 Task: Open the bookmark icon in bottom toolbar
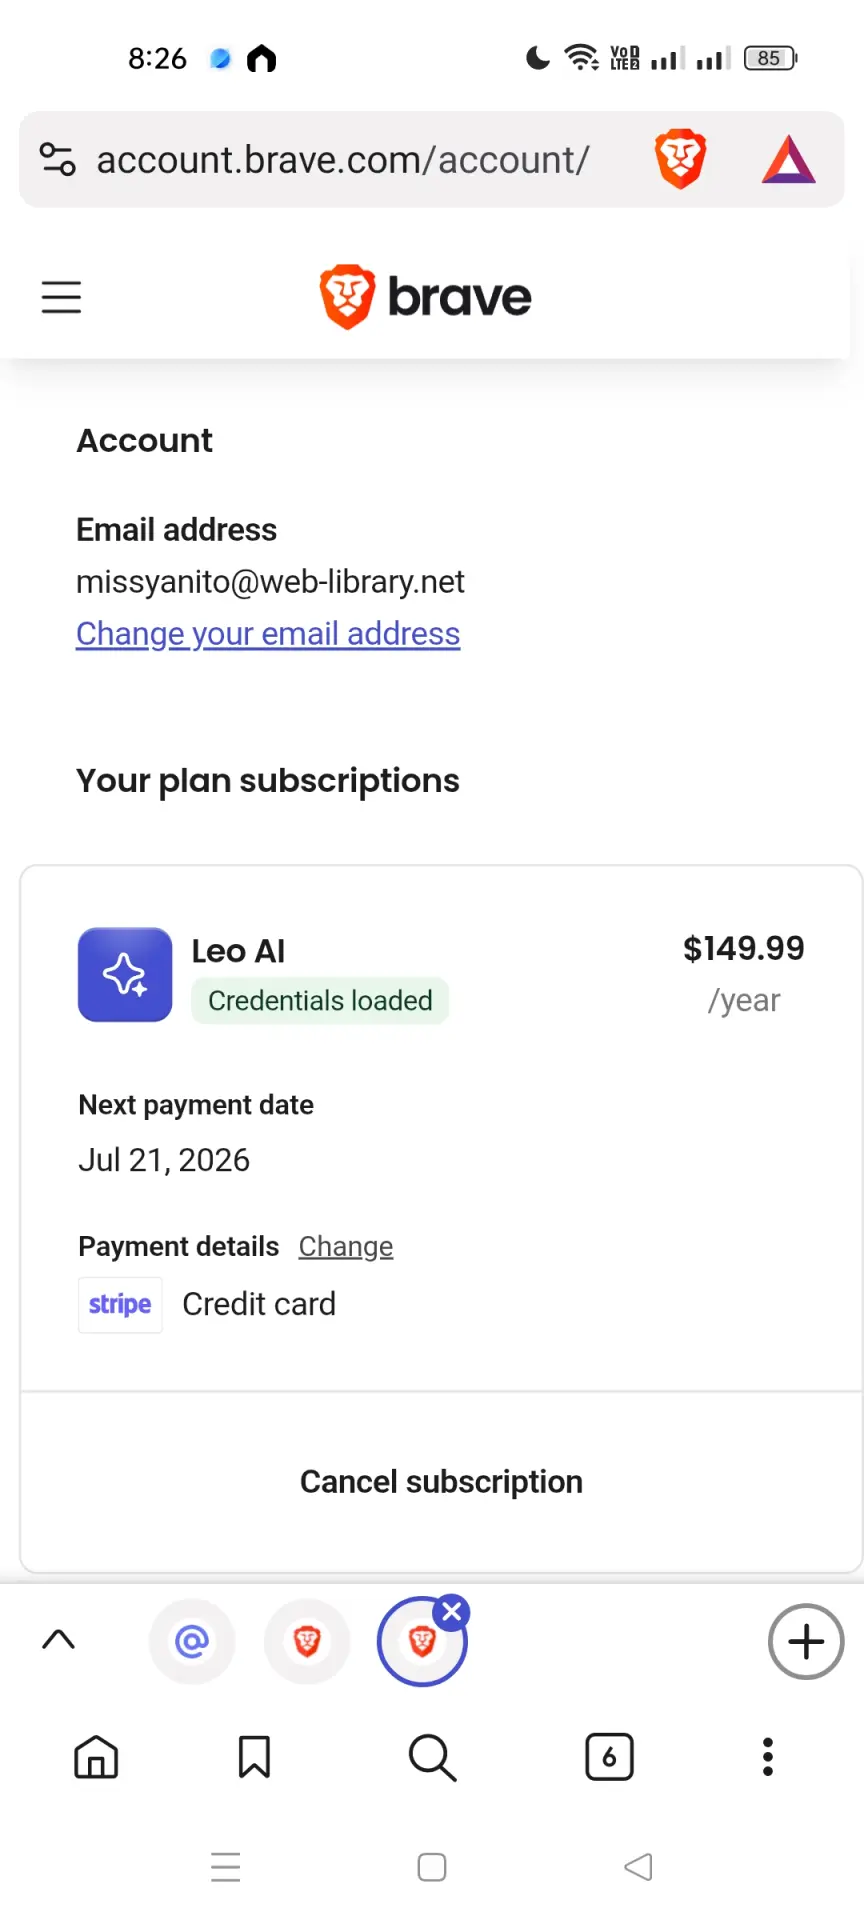254,1757
